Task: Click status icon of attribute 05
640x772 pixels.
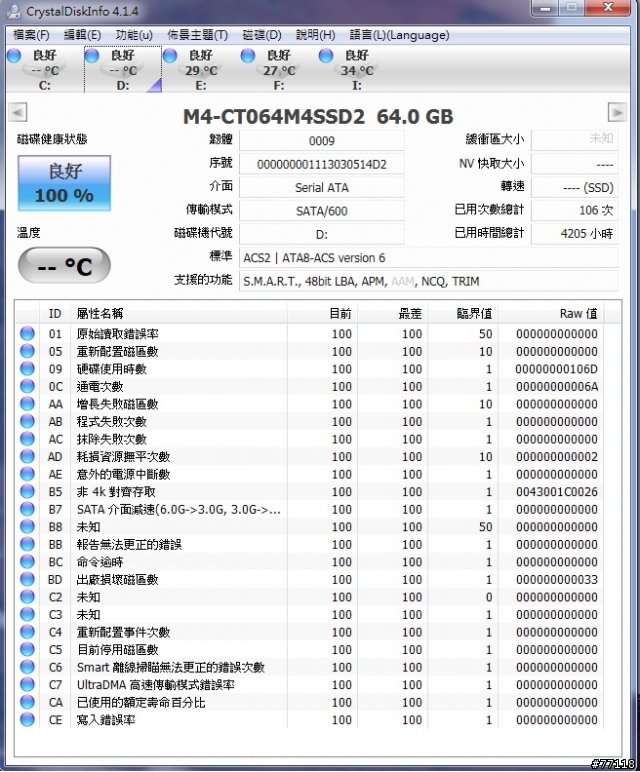Action: click(28, 351)
